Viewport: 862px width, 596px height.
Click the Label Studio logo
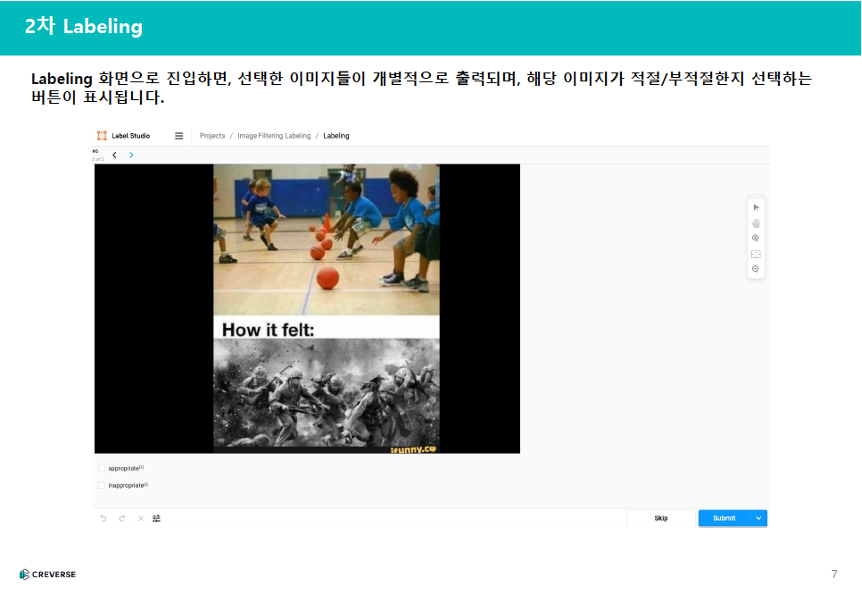123,136
